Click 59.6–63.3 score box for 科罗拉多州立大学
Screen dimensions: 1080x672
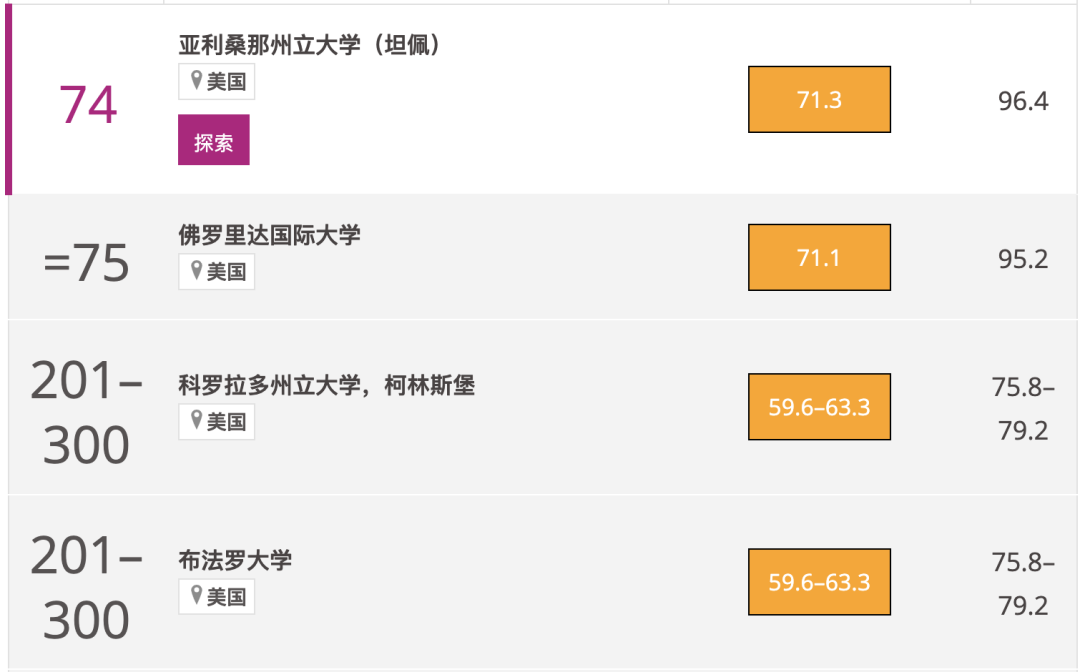(820, 407)
